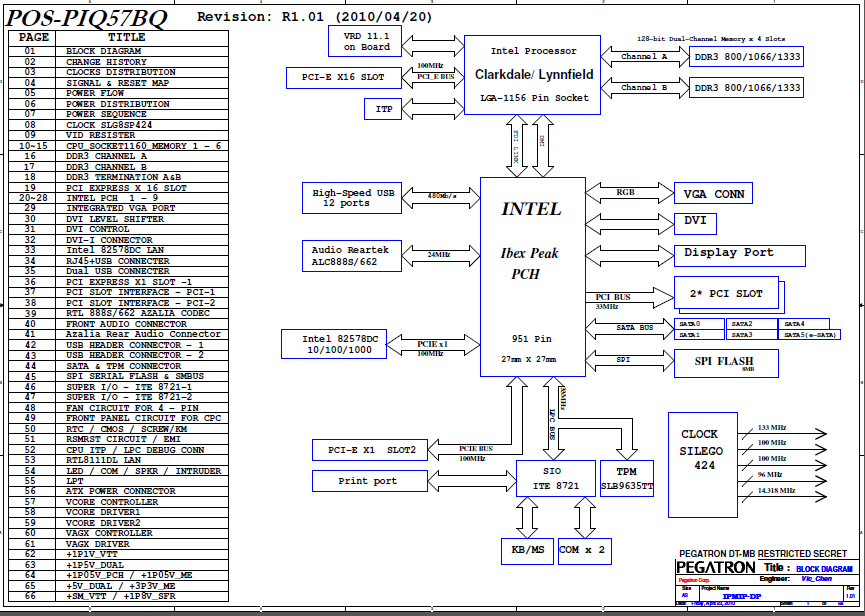Screen dimensions: 865x616
Task: Select the PCI-E X16 SLOT block
Action: pyautogui.click(x=342, y=77)
